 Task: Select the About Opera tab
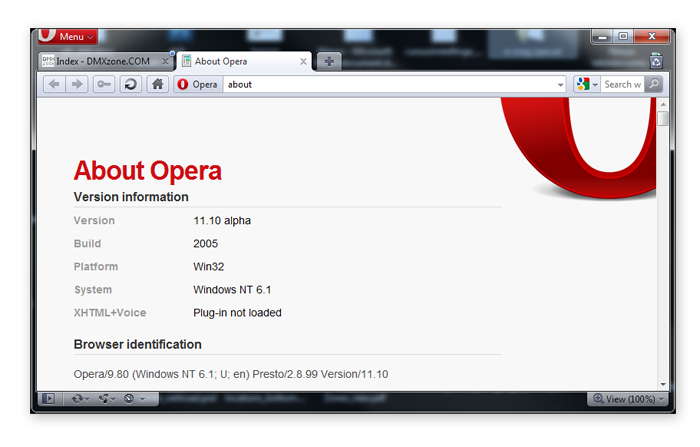point(244,61)
